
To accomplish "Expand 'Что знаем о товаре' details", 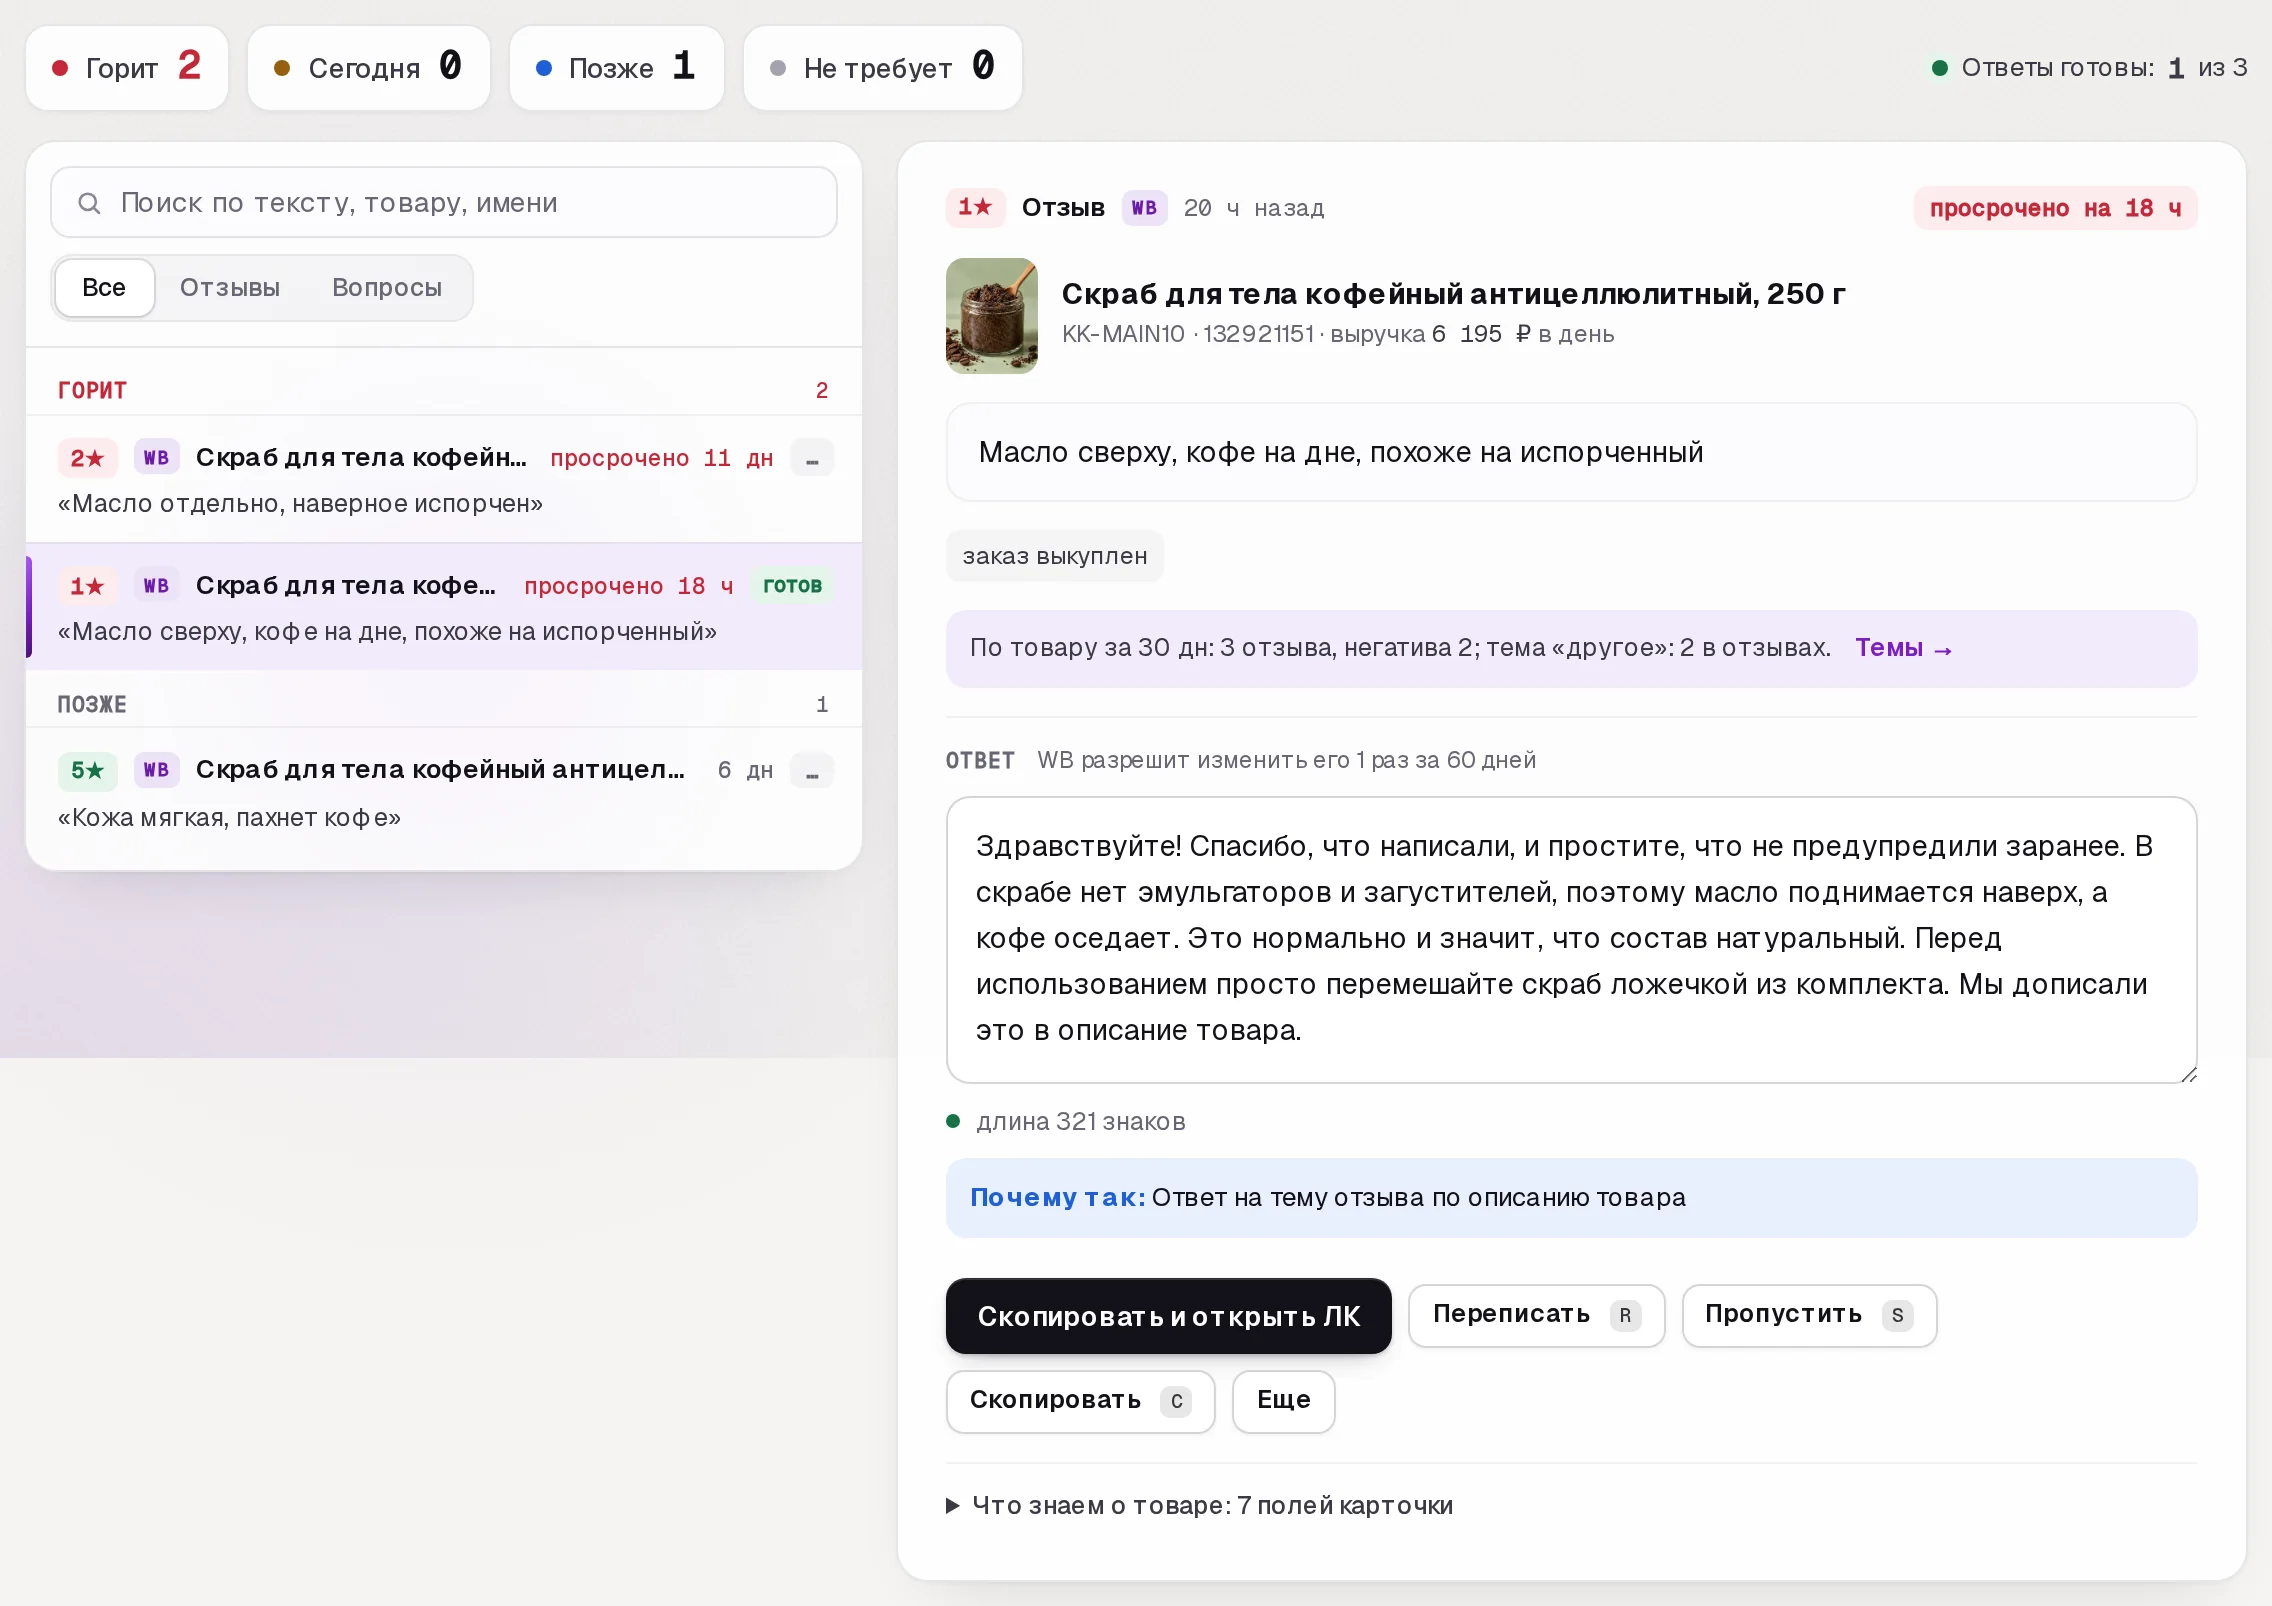I will [x=1200, y=1505].
